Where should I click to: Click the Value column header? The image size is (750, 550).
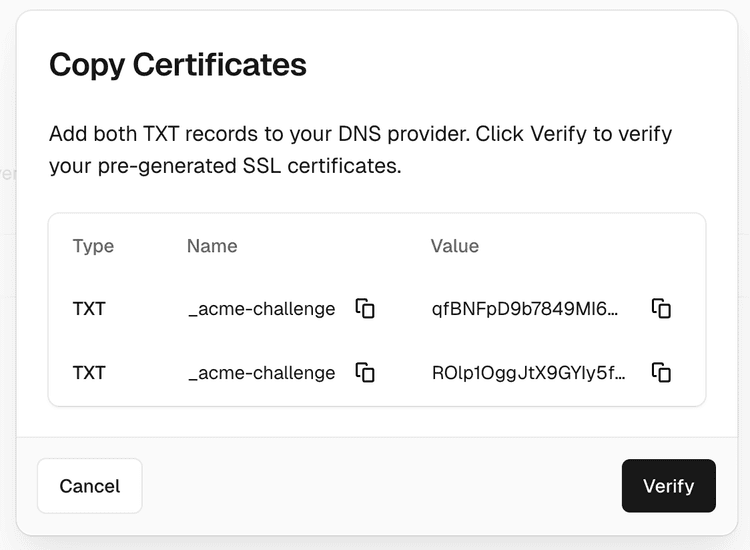[455, 246]
